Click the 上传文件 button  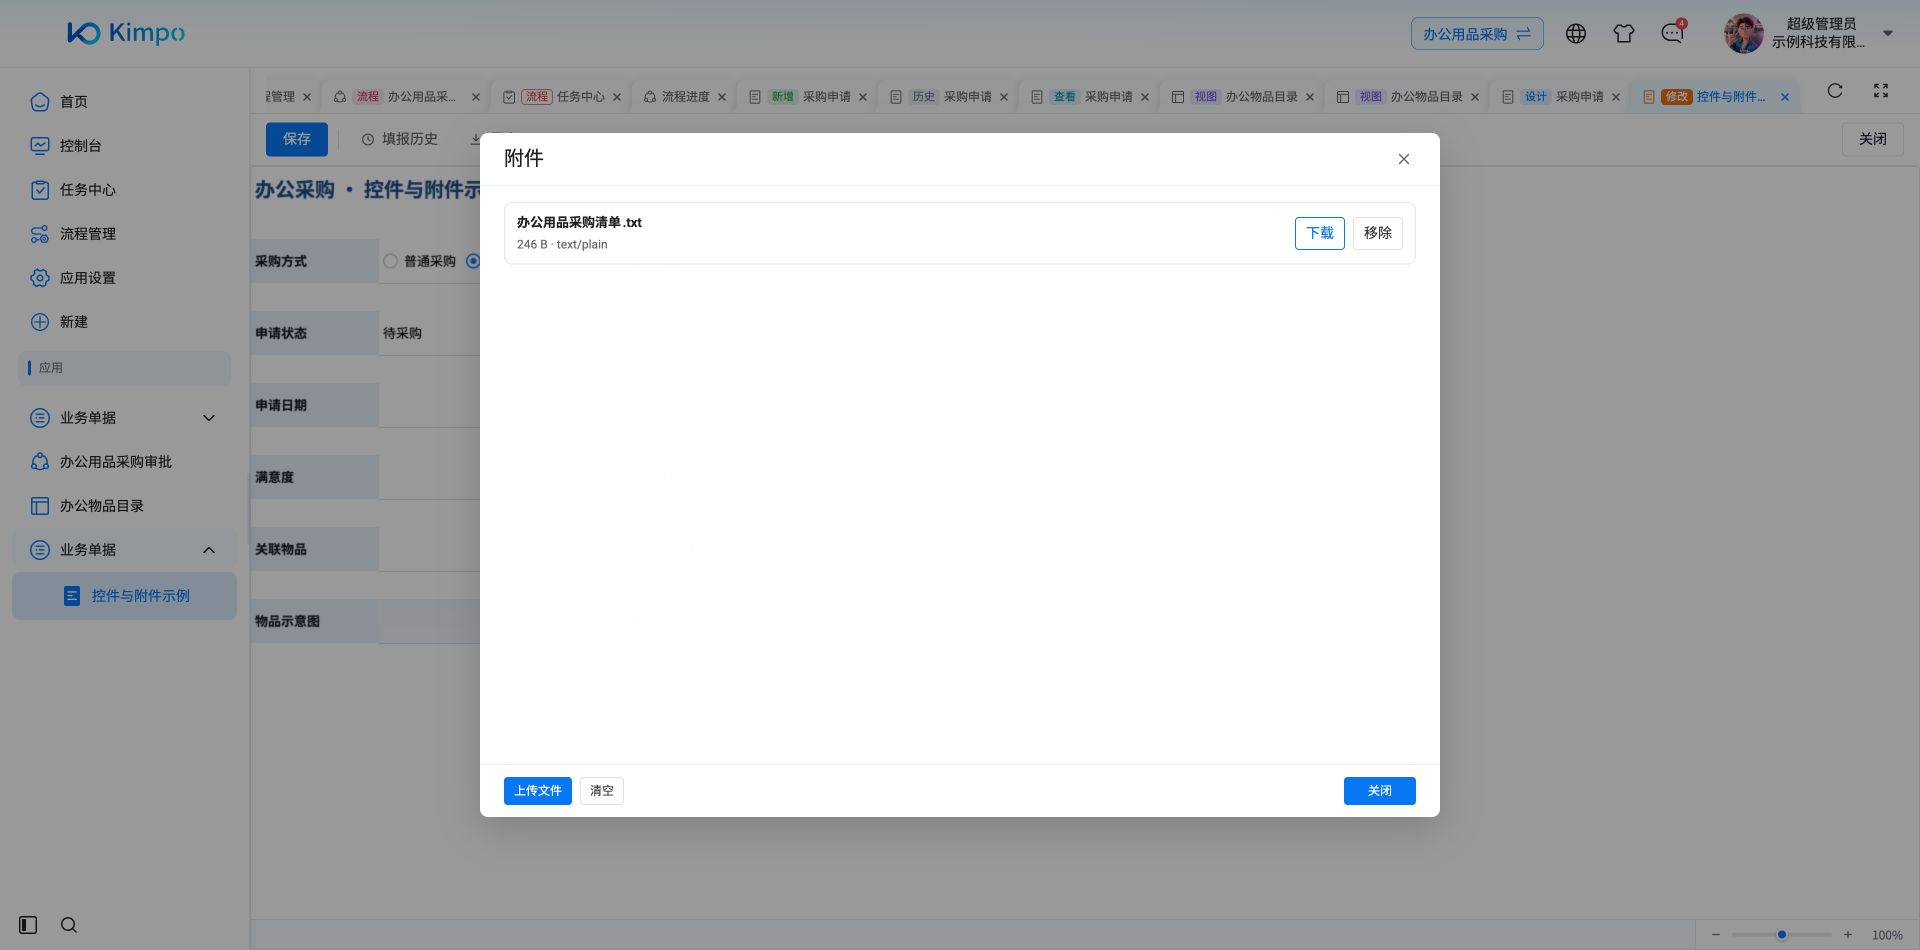pos(537,791)
